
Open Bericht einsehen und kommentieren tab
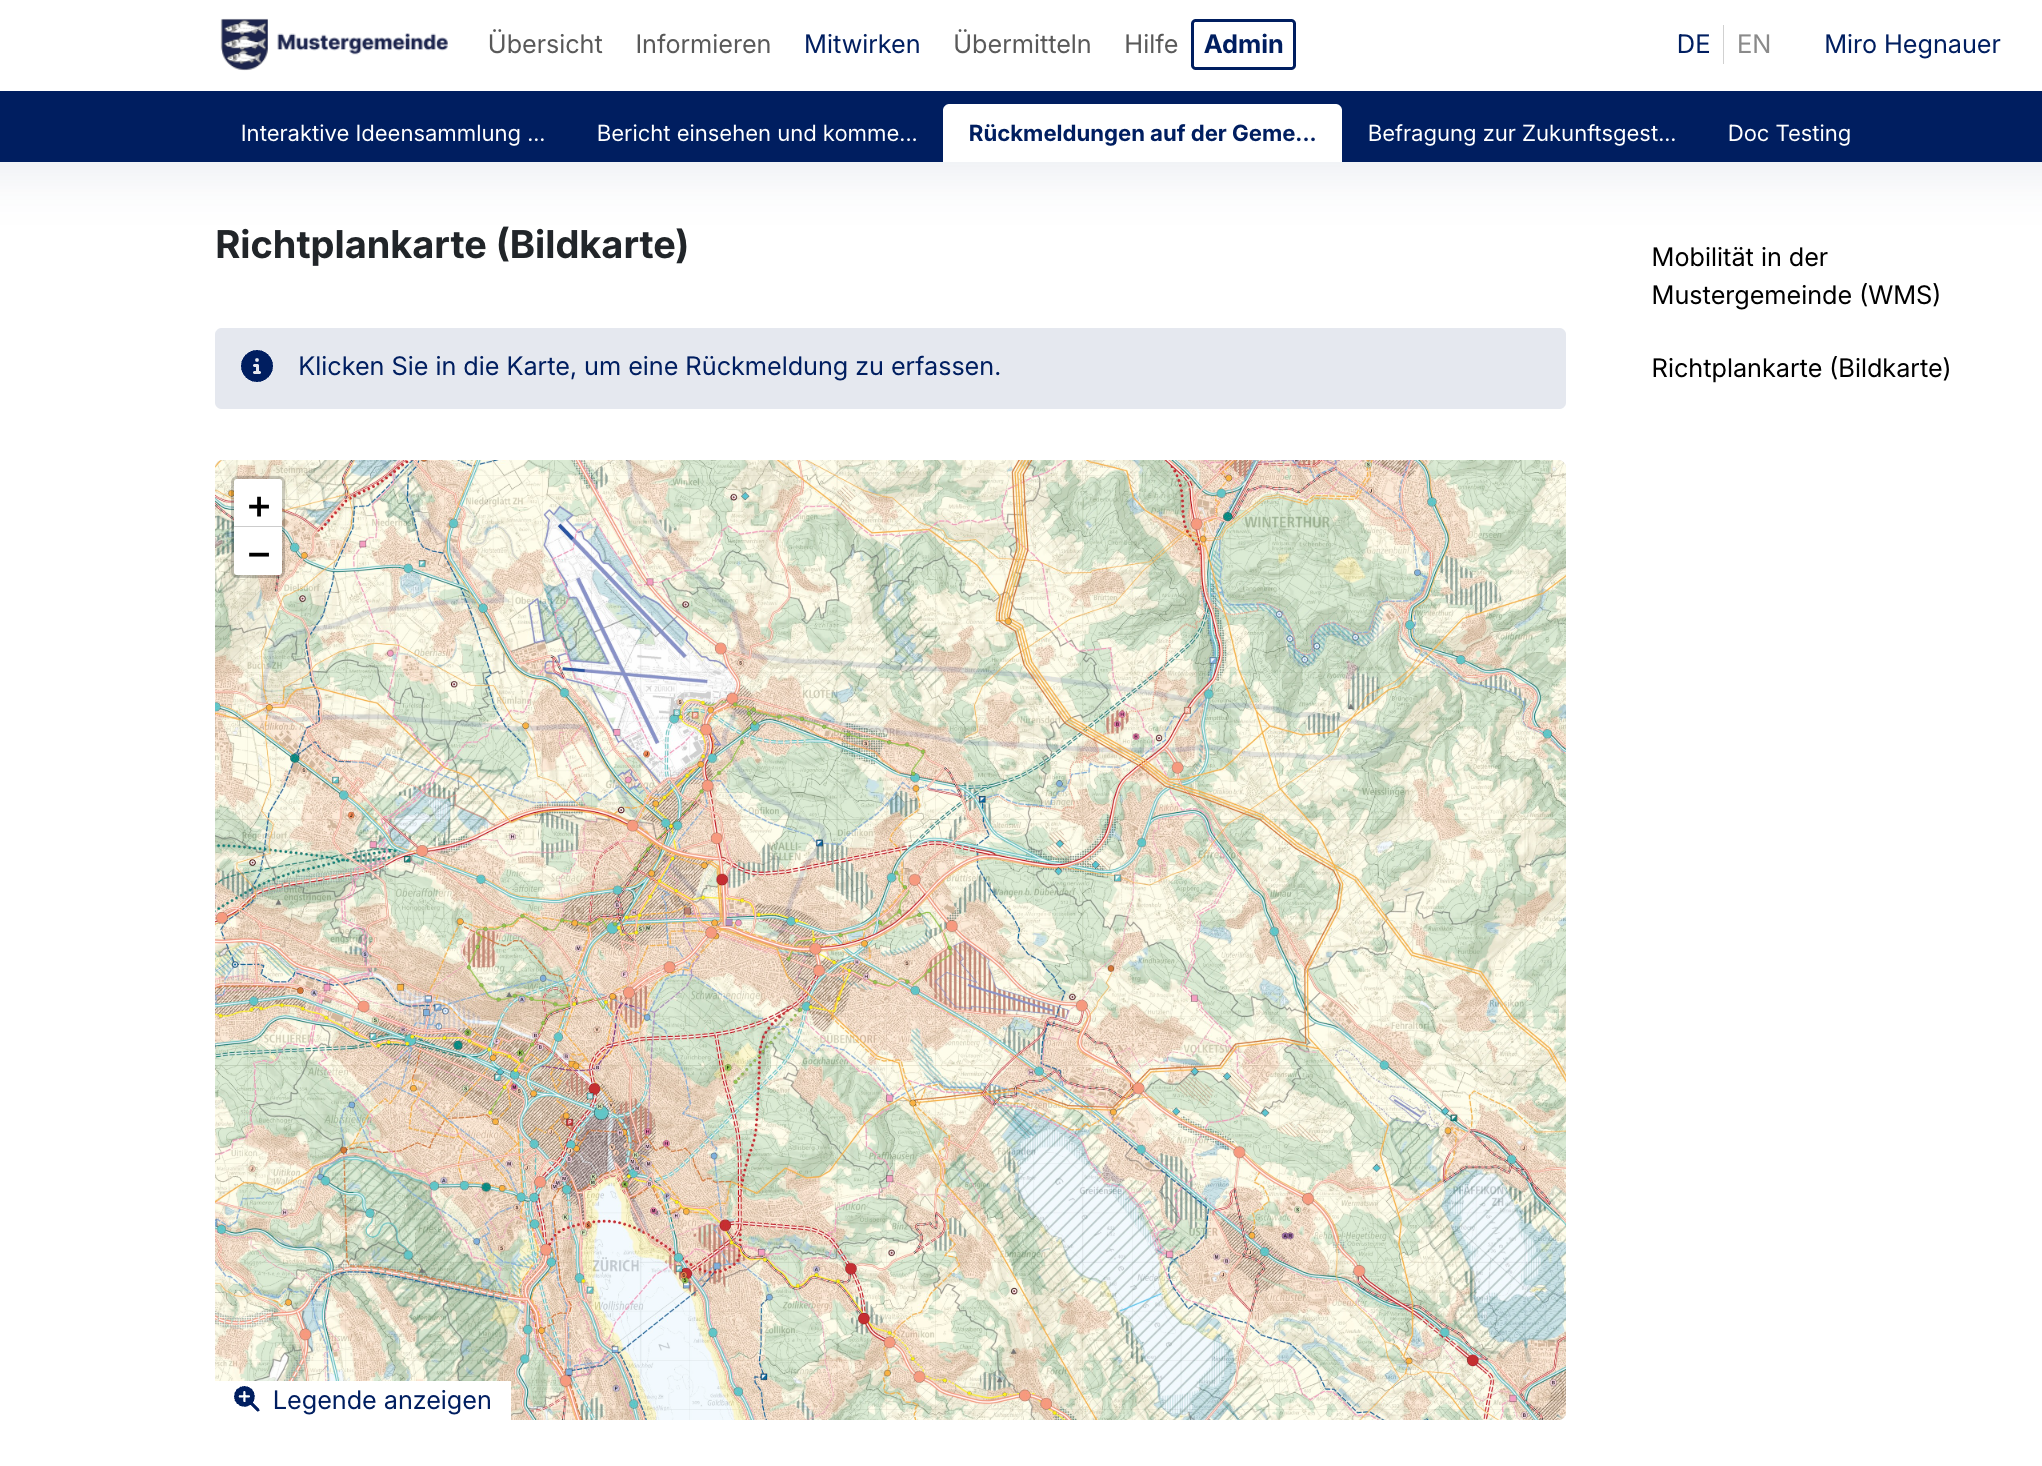click(756, 133)
